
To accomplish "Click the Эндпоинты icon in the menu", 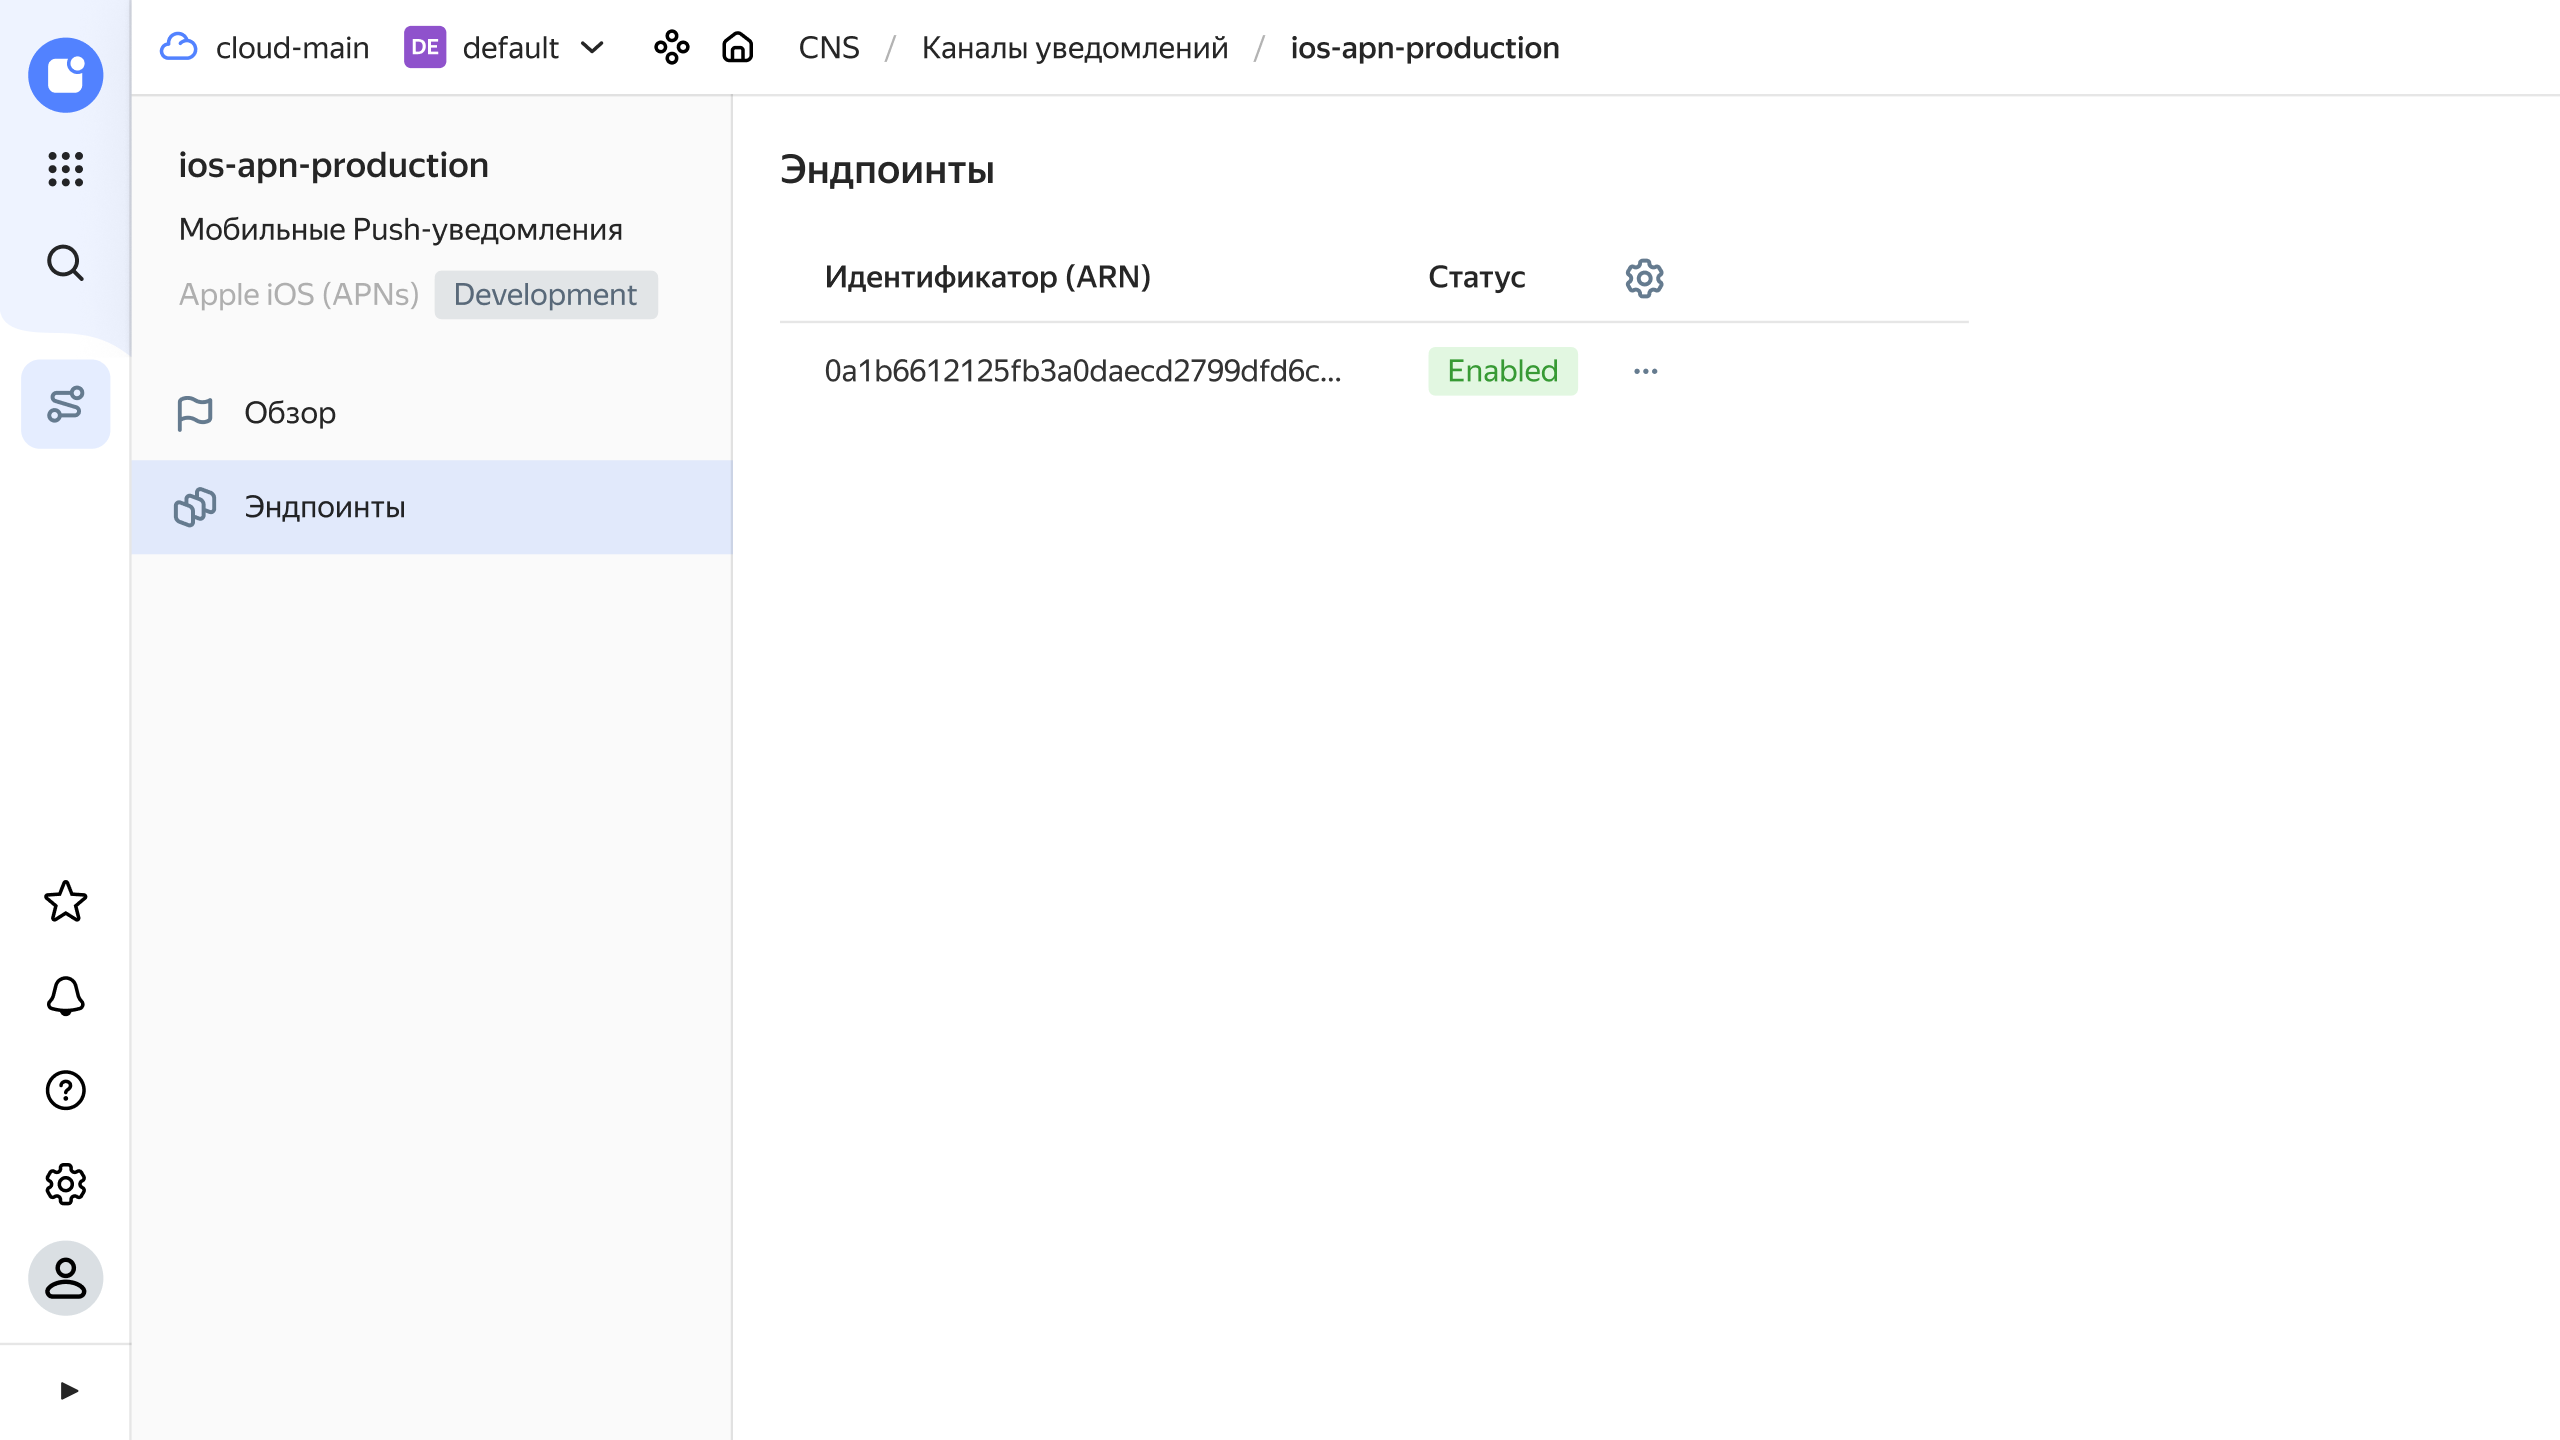I will pyautogui.click(x=195, y=507).
